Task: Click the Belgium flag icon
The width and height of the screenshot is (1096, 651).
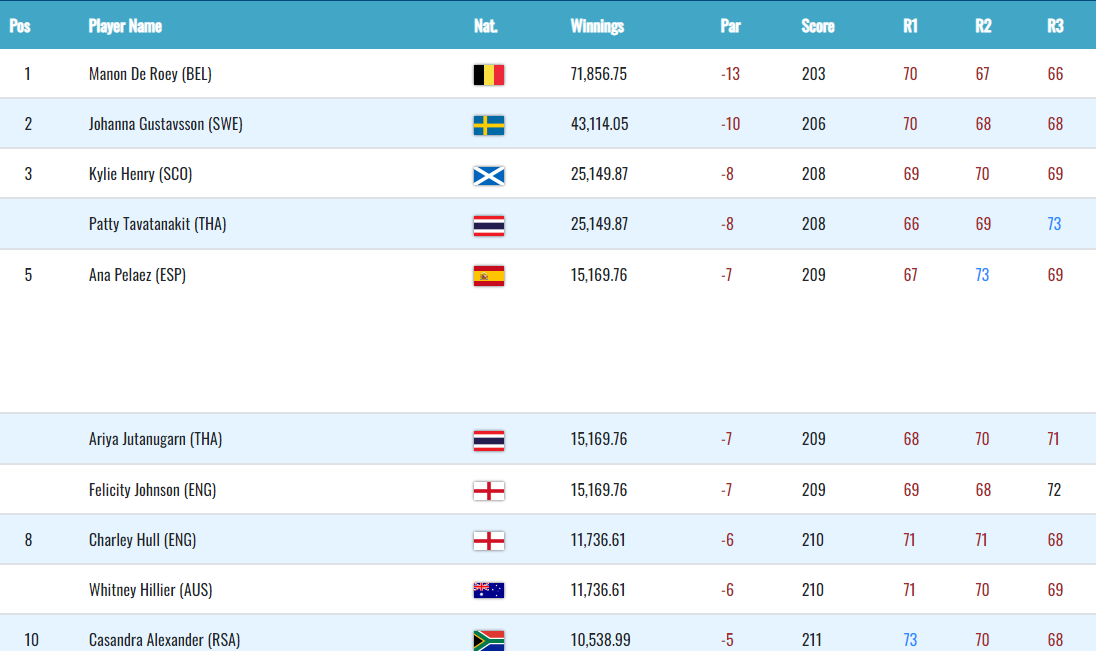Action: (x=488, y=75)
